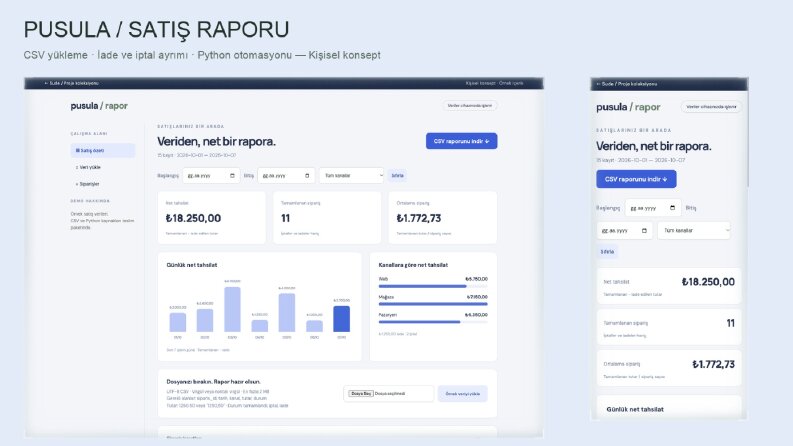
Task: Click the Pazaryeri channel progress bar
Action: coord(433,322)
